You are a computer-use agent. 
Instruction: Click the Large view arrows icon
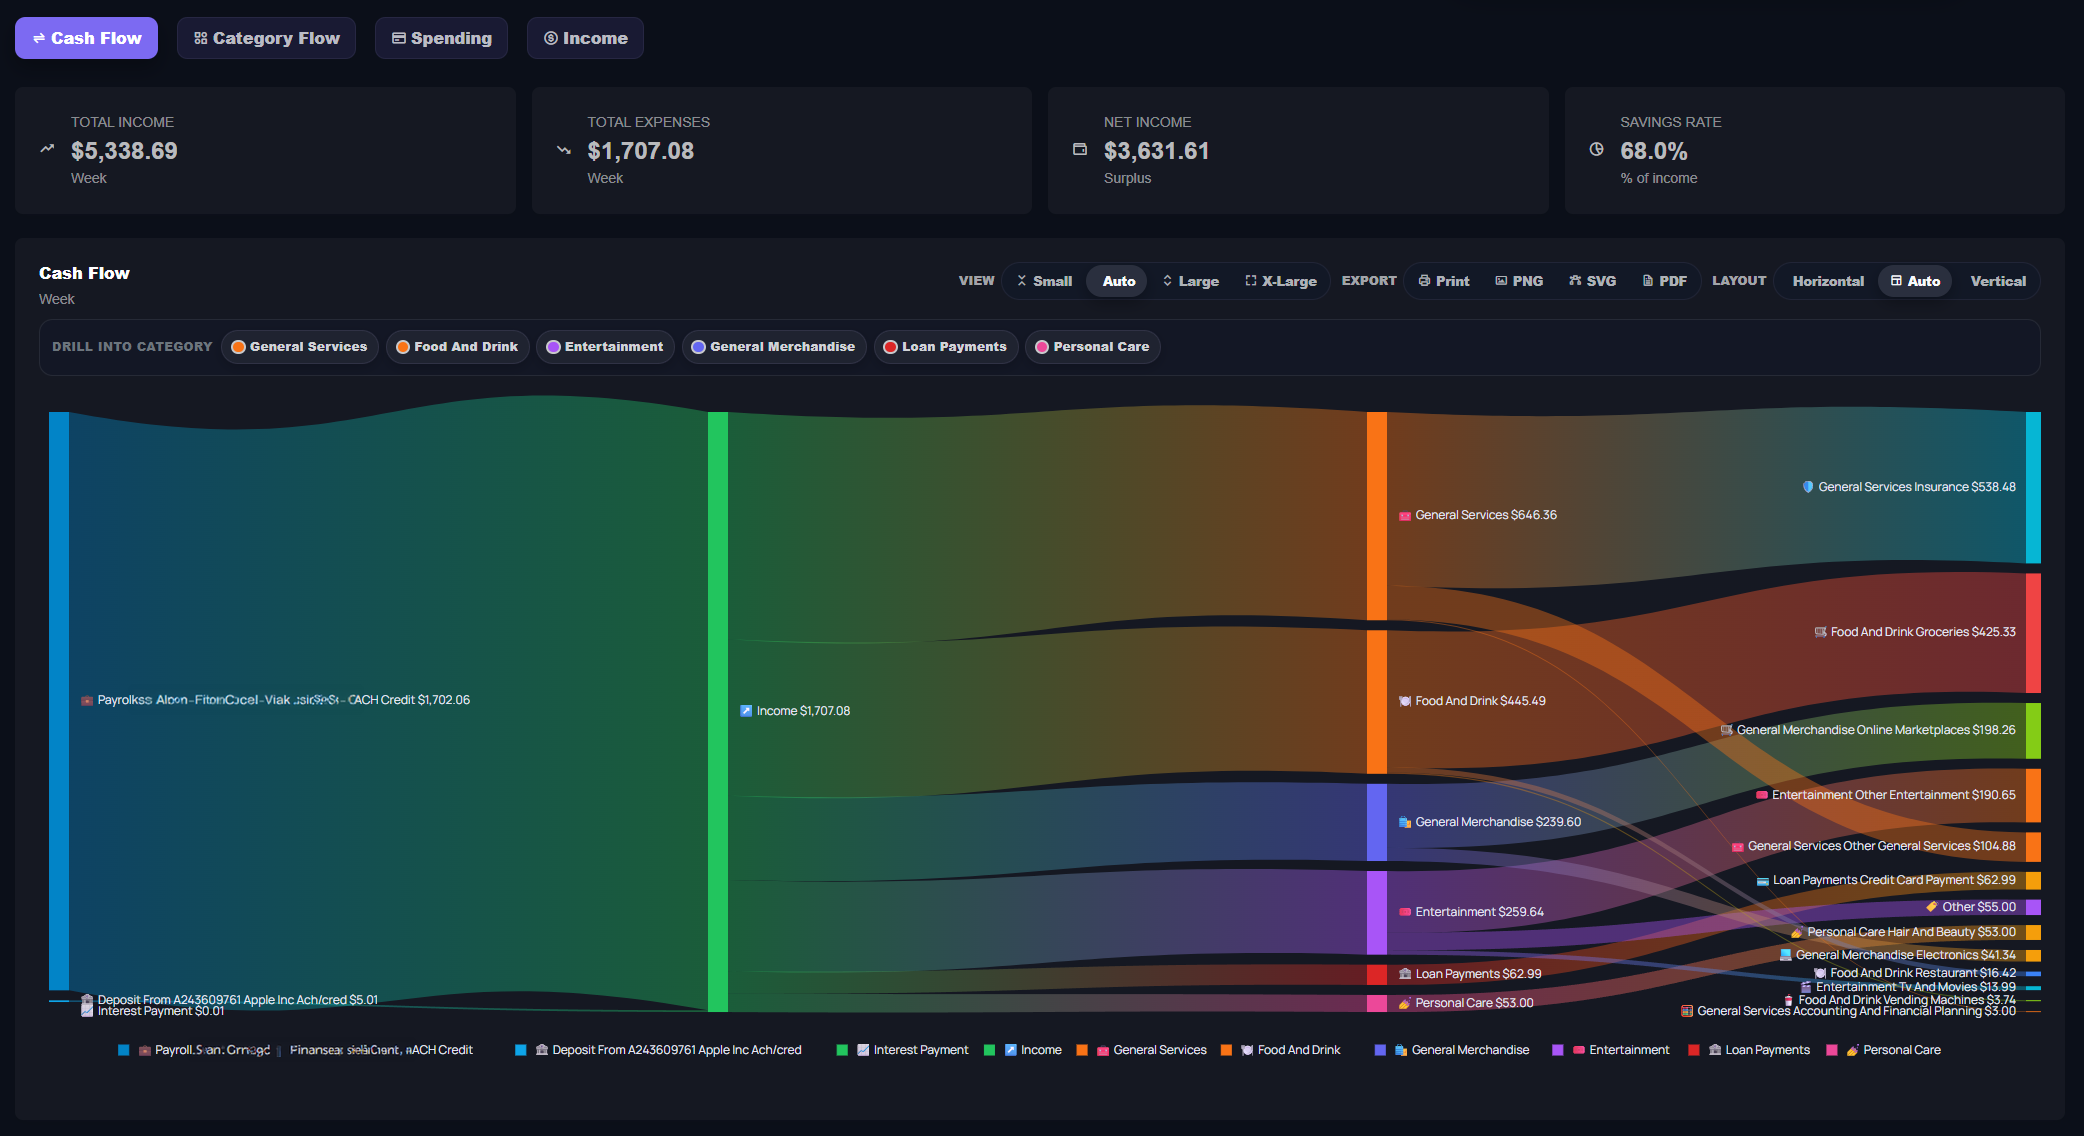tap(1167, 281)
